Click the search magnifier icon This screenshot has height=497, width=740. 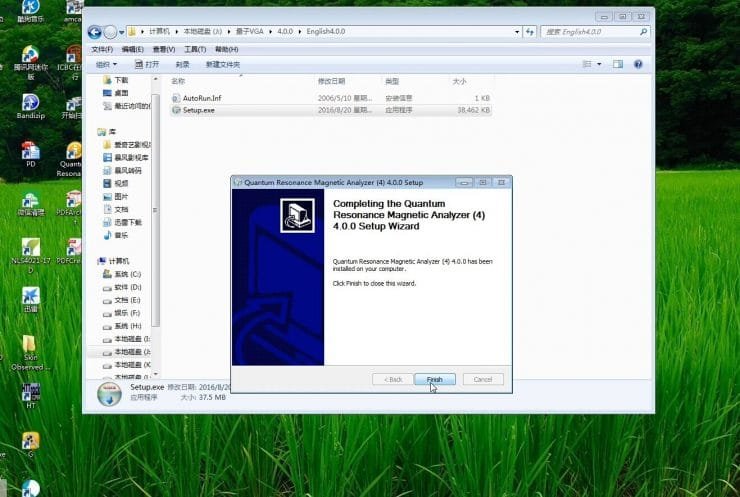(643, 32)
